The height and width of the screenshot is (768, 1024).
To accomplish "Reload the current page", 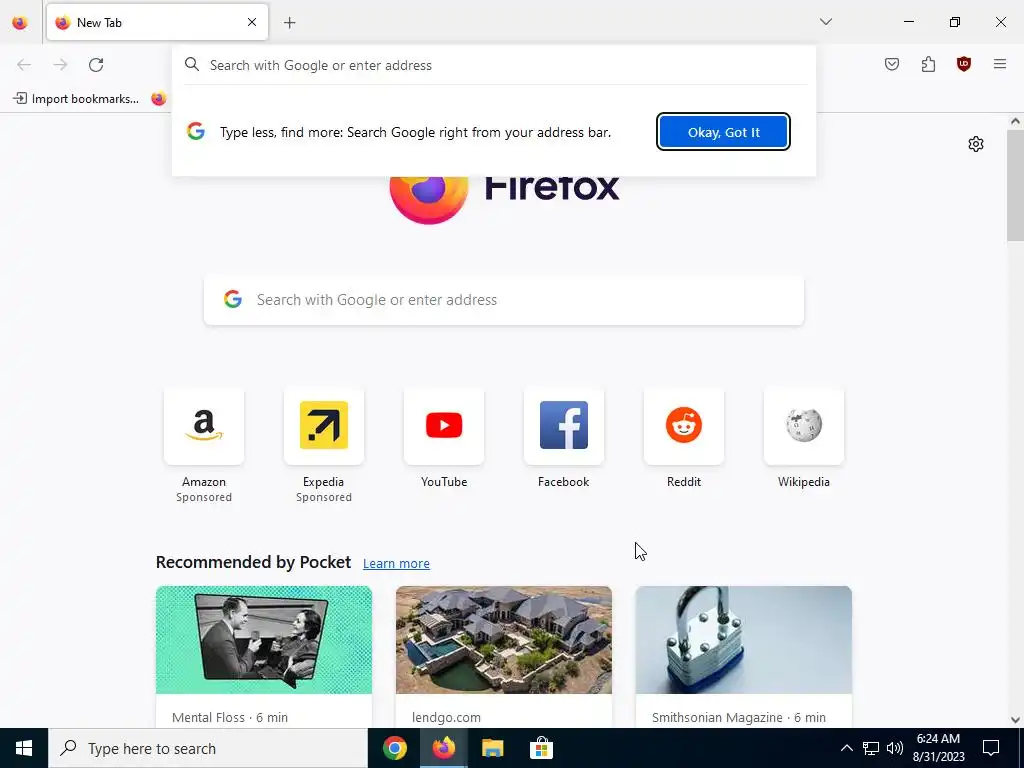I will click(96, 65).
